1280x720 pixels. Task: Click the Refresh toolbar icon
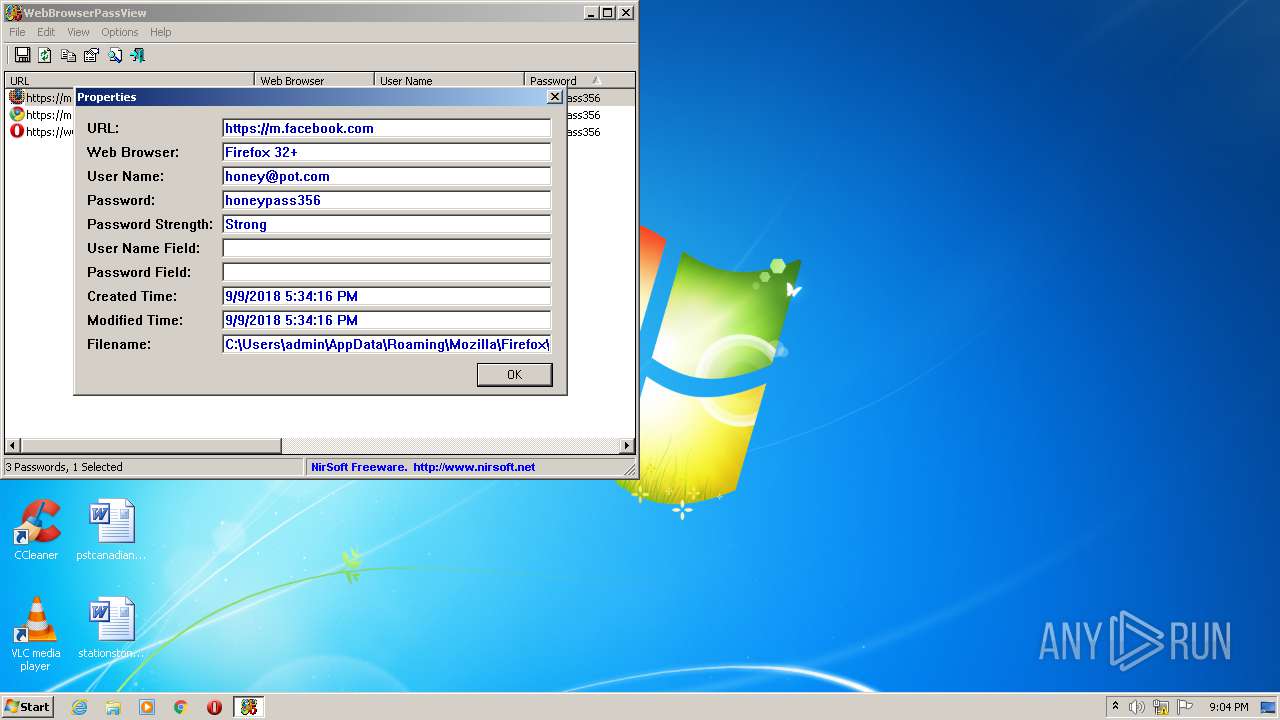click(45, 55)
